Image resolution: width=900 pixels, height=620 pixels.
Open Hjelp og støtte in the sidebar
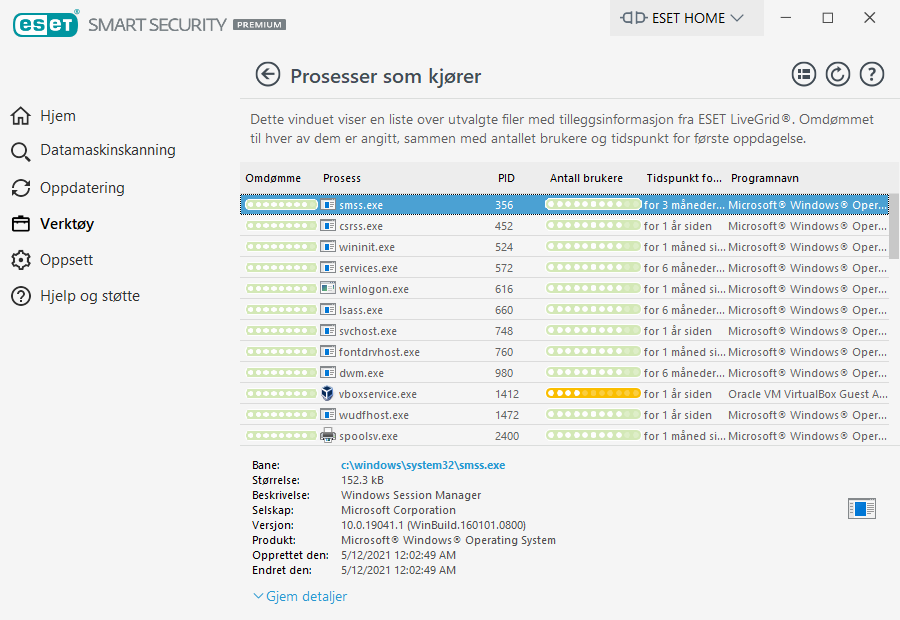[x=90, y=296]
